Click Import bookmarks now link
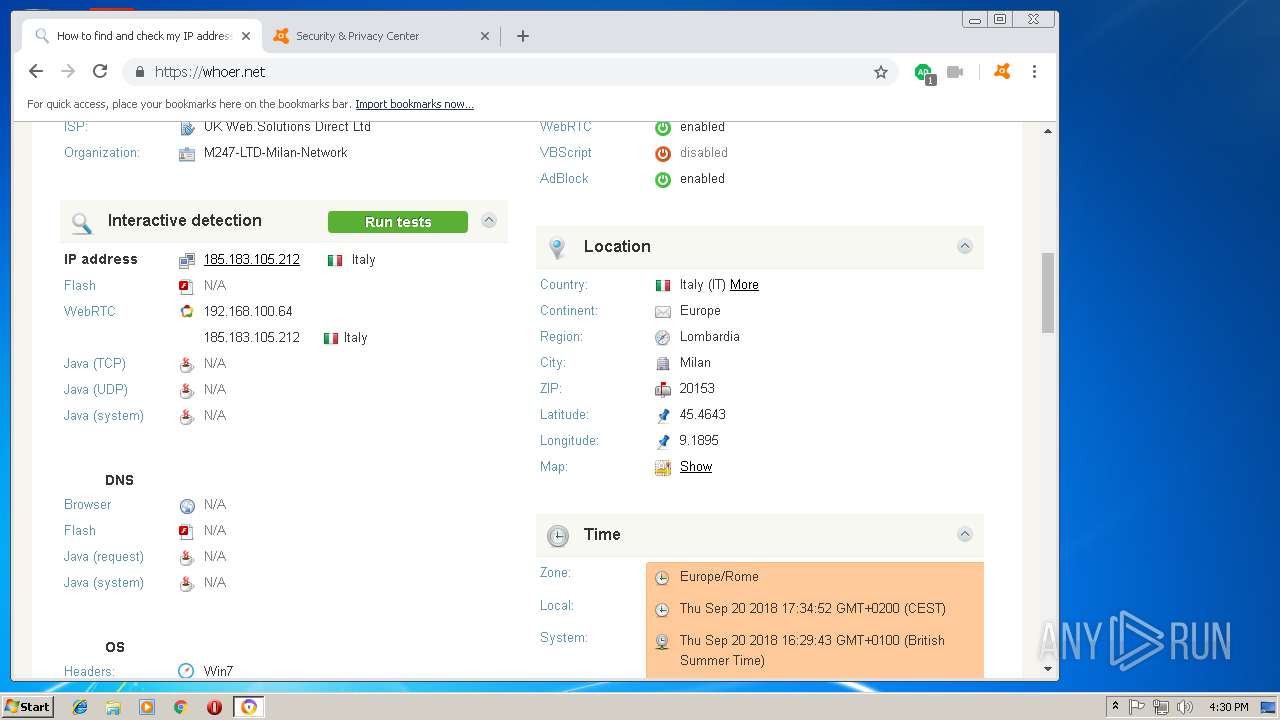1280x720 pixels. pyautogui.click(x=414, y=104)
